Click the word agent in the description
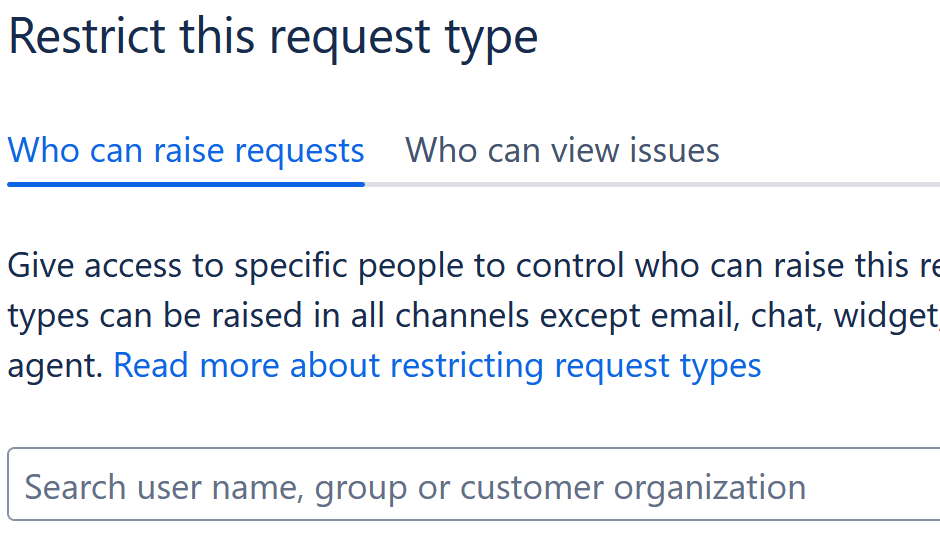Screen dimensions: 940x543 point(54,365)
